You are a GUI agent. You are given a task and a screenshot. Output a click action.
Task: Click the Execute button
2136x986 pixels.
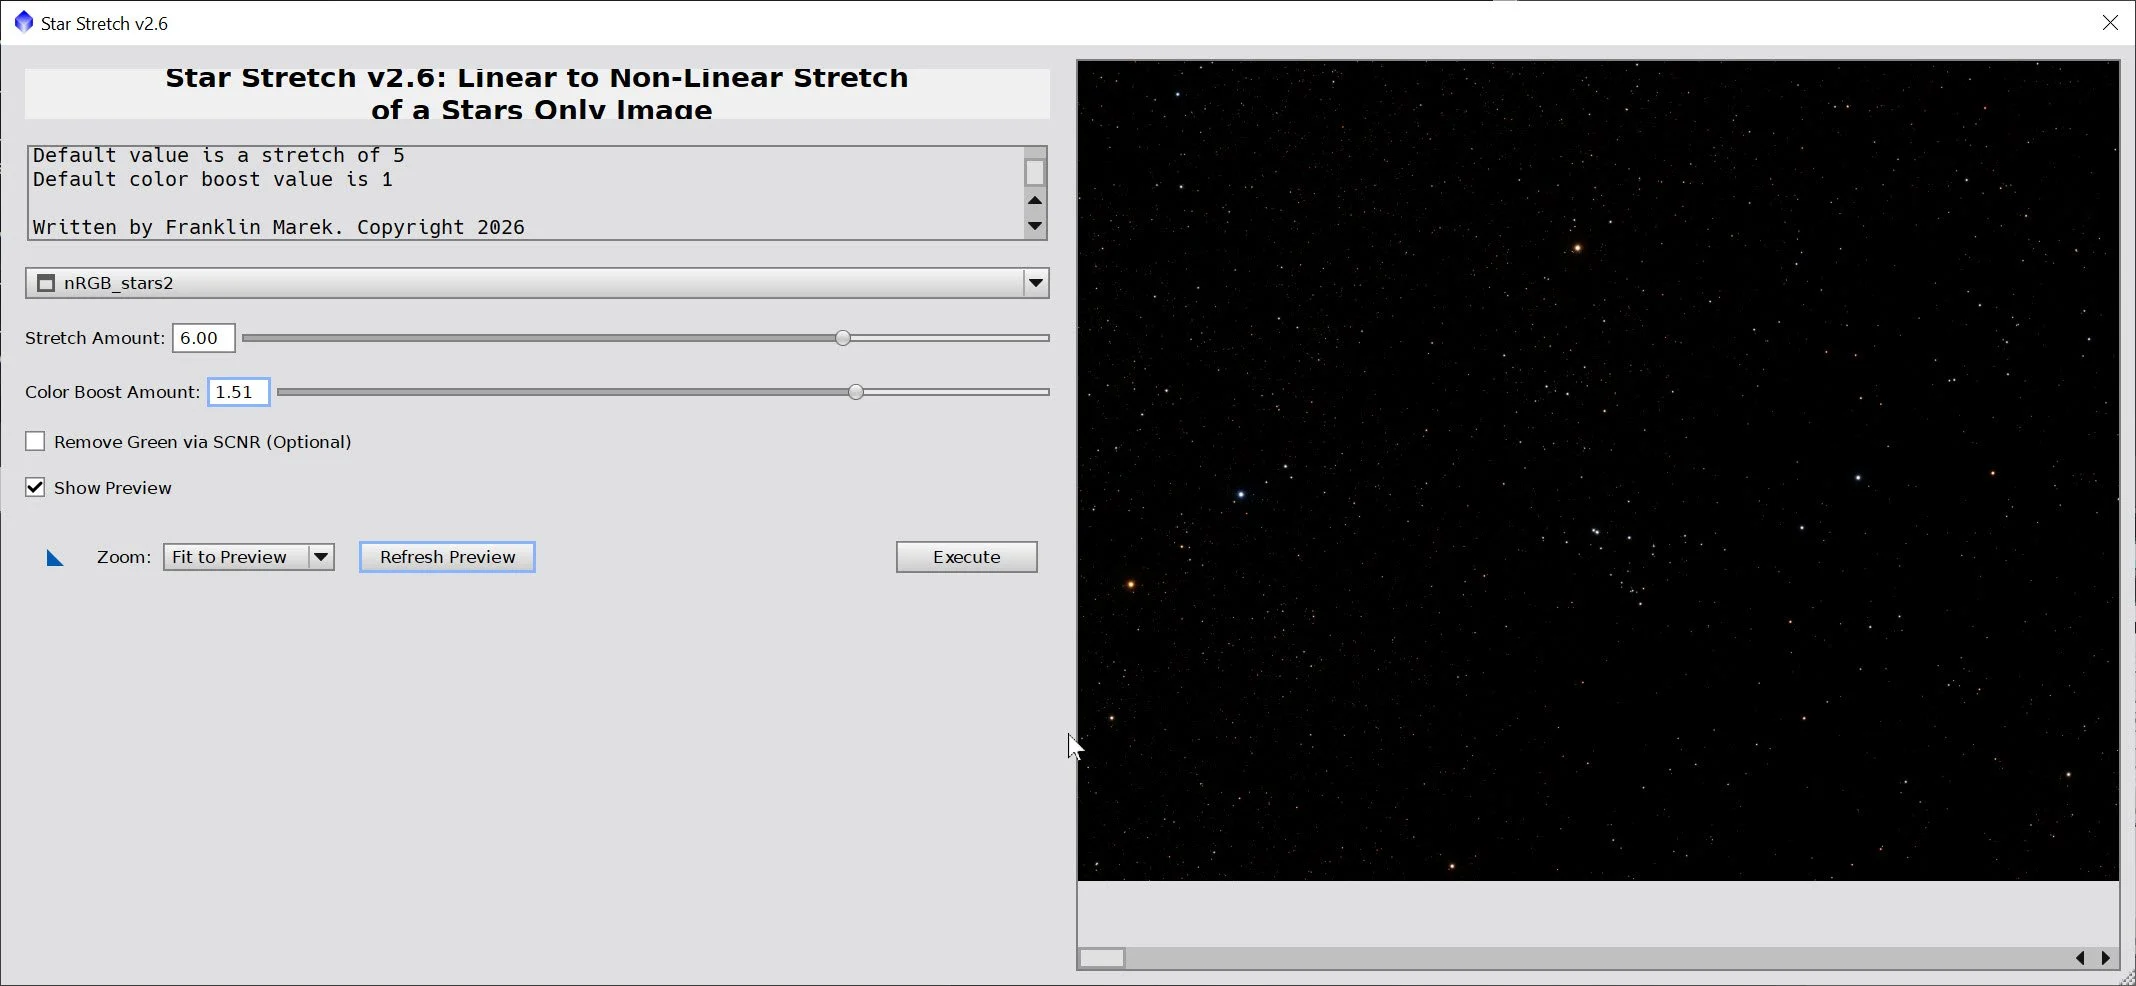click(x=966, y=557)
